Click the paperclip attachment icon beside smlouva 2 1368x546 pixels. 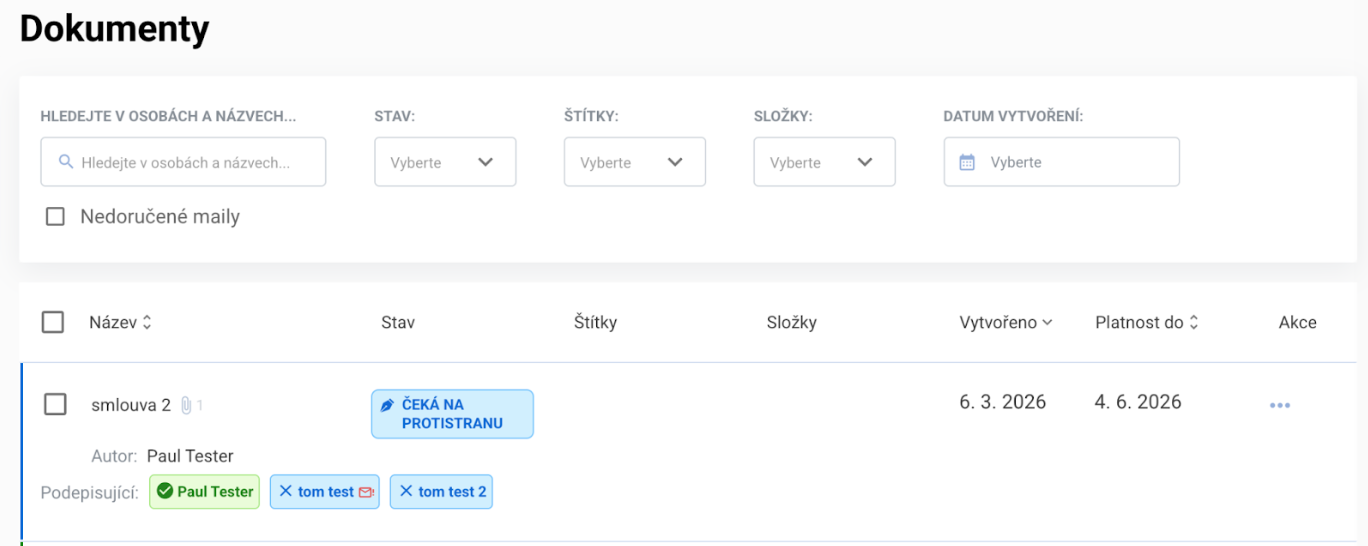coord(186,405)
